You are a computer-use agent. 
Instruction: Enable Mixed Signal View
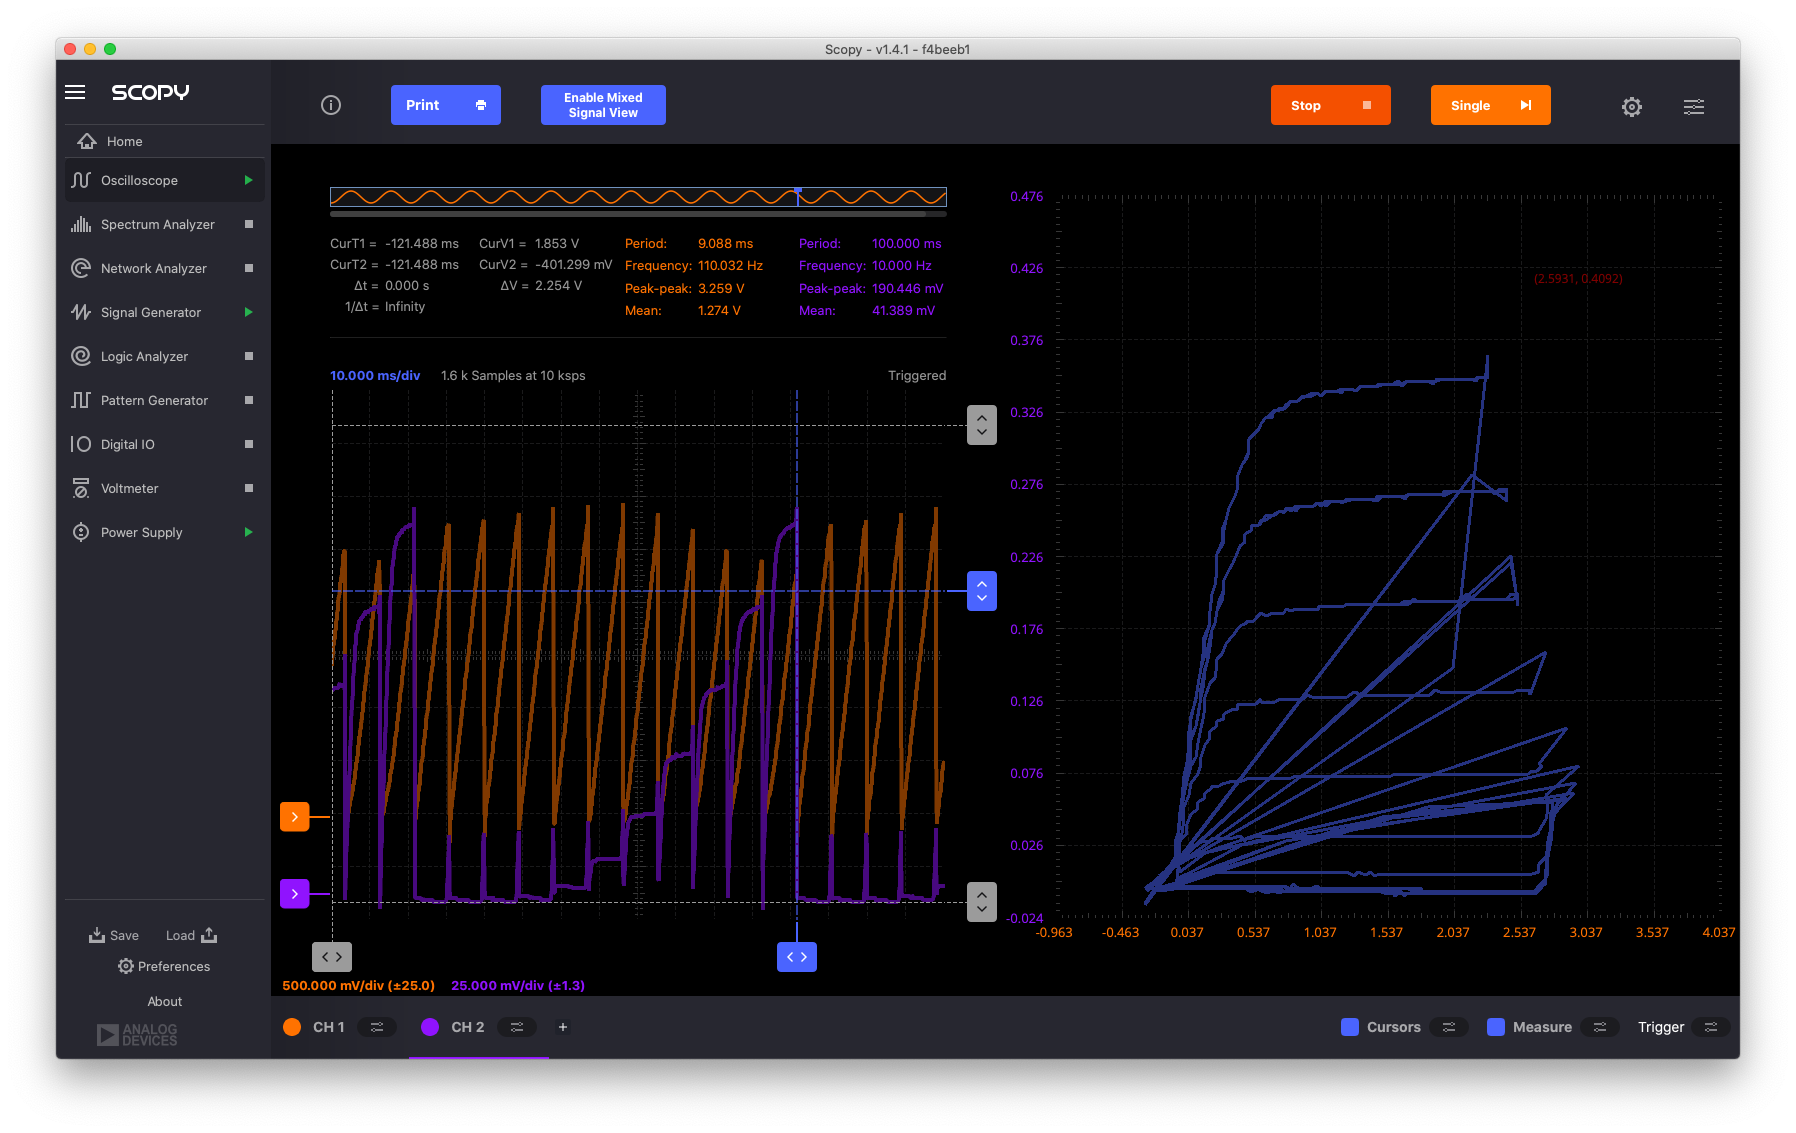603,105
